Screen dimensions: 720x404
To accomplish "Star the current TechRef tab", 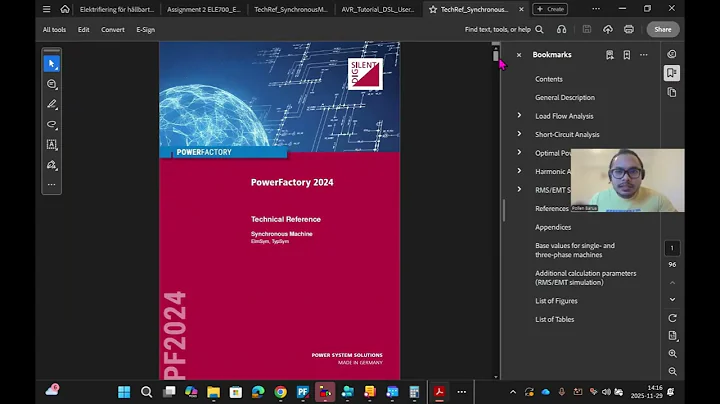I will pos(433,9).
